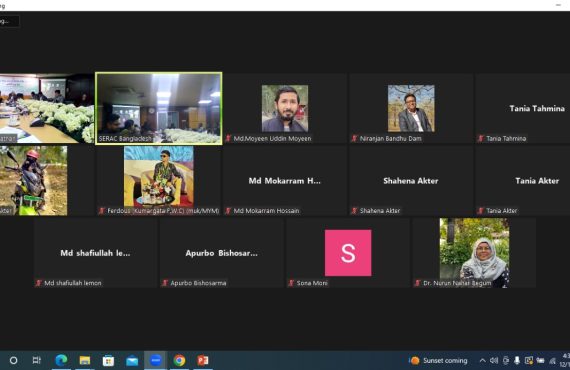The image size is (570, 370).
Task: Click Apurbo Bishosarma's participant tile
Action: 222,253
